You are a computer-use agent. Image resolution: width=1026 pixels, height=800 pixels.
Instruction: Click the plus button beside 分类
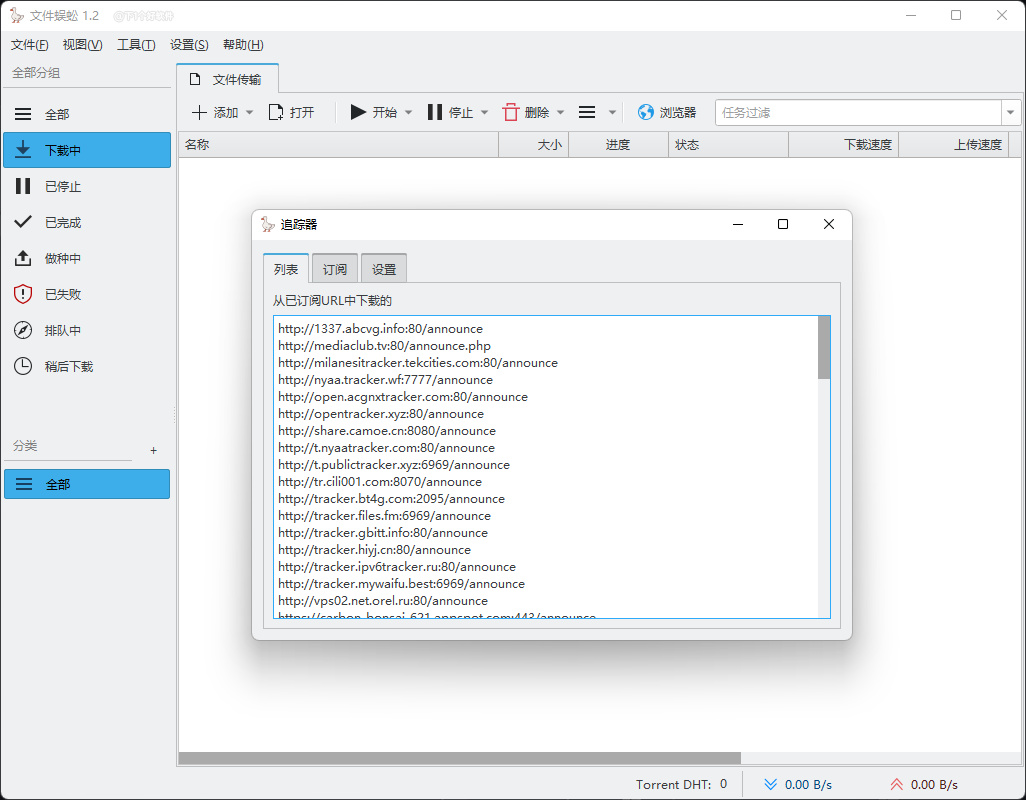pos(153,451)
